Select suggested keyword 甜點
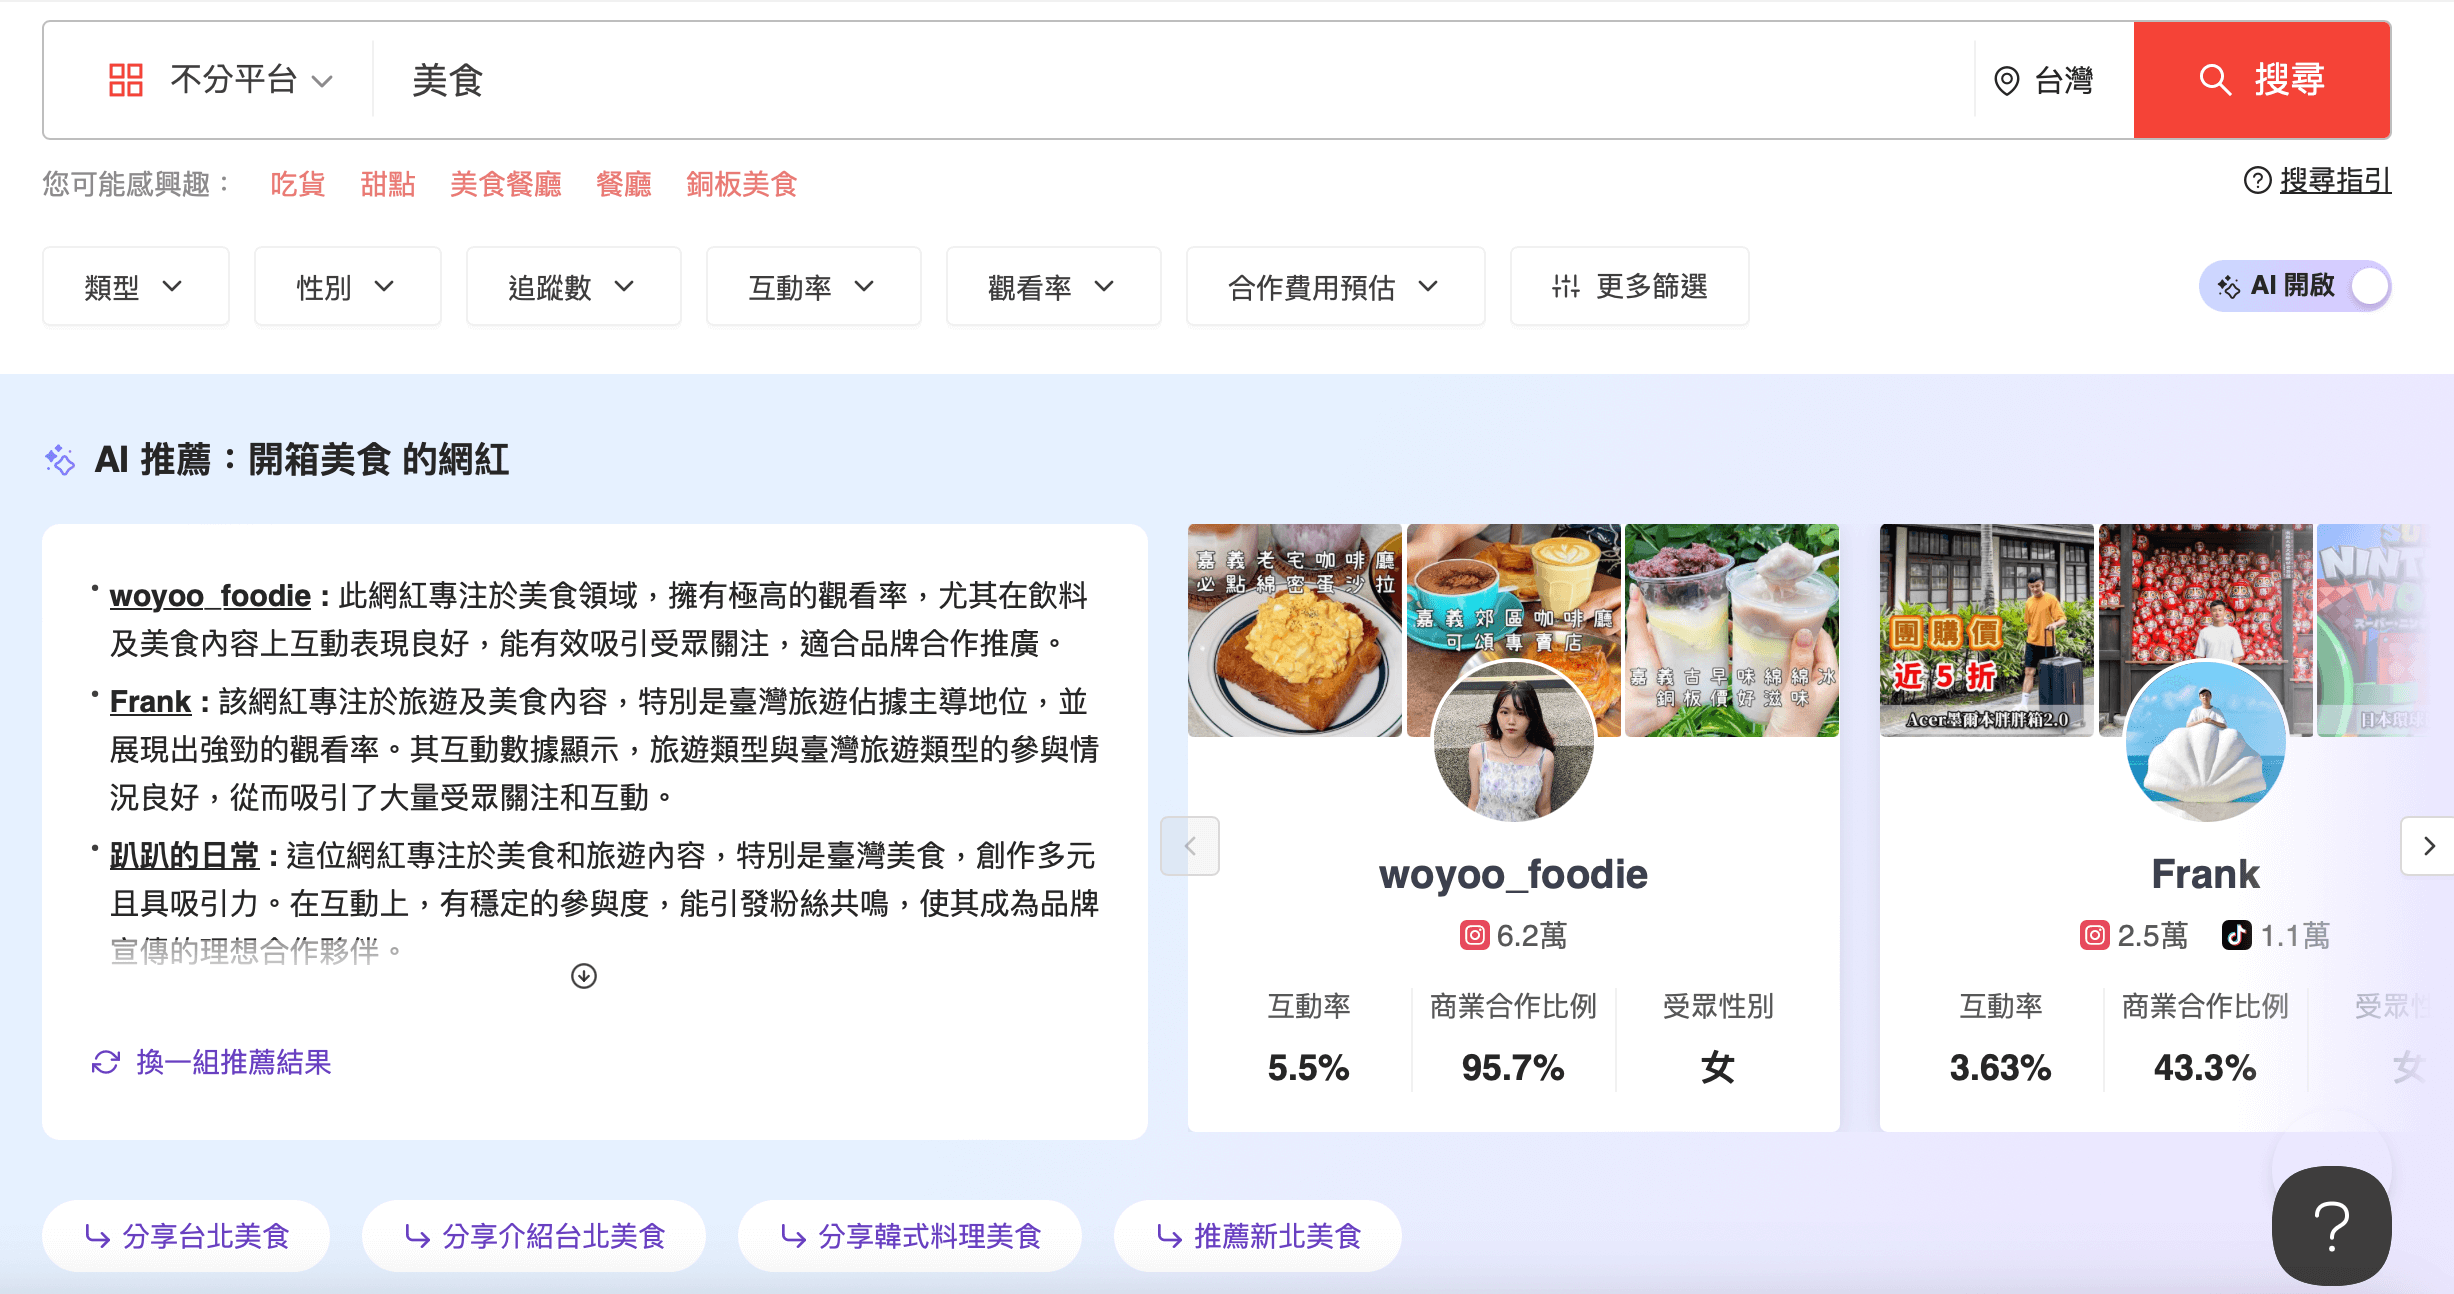This screenshot has height=1294, width=2454. pyautogui.click(x=388, y=184)
